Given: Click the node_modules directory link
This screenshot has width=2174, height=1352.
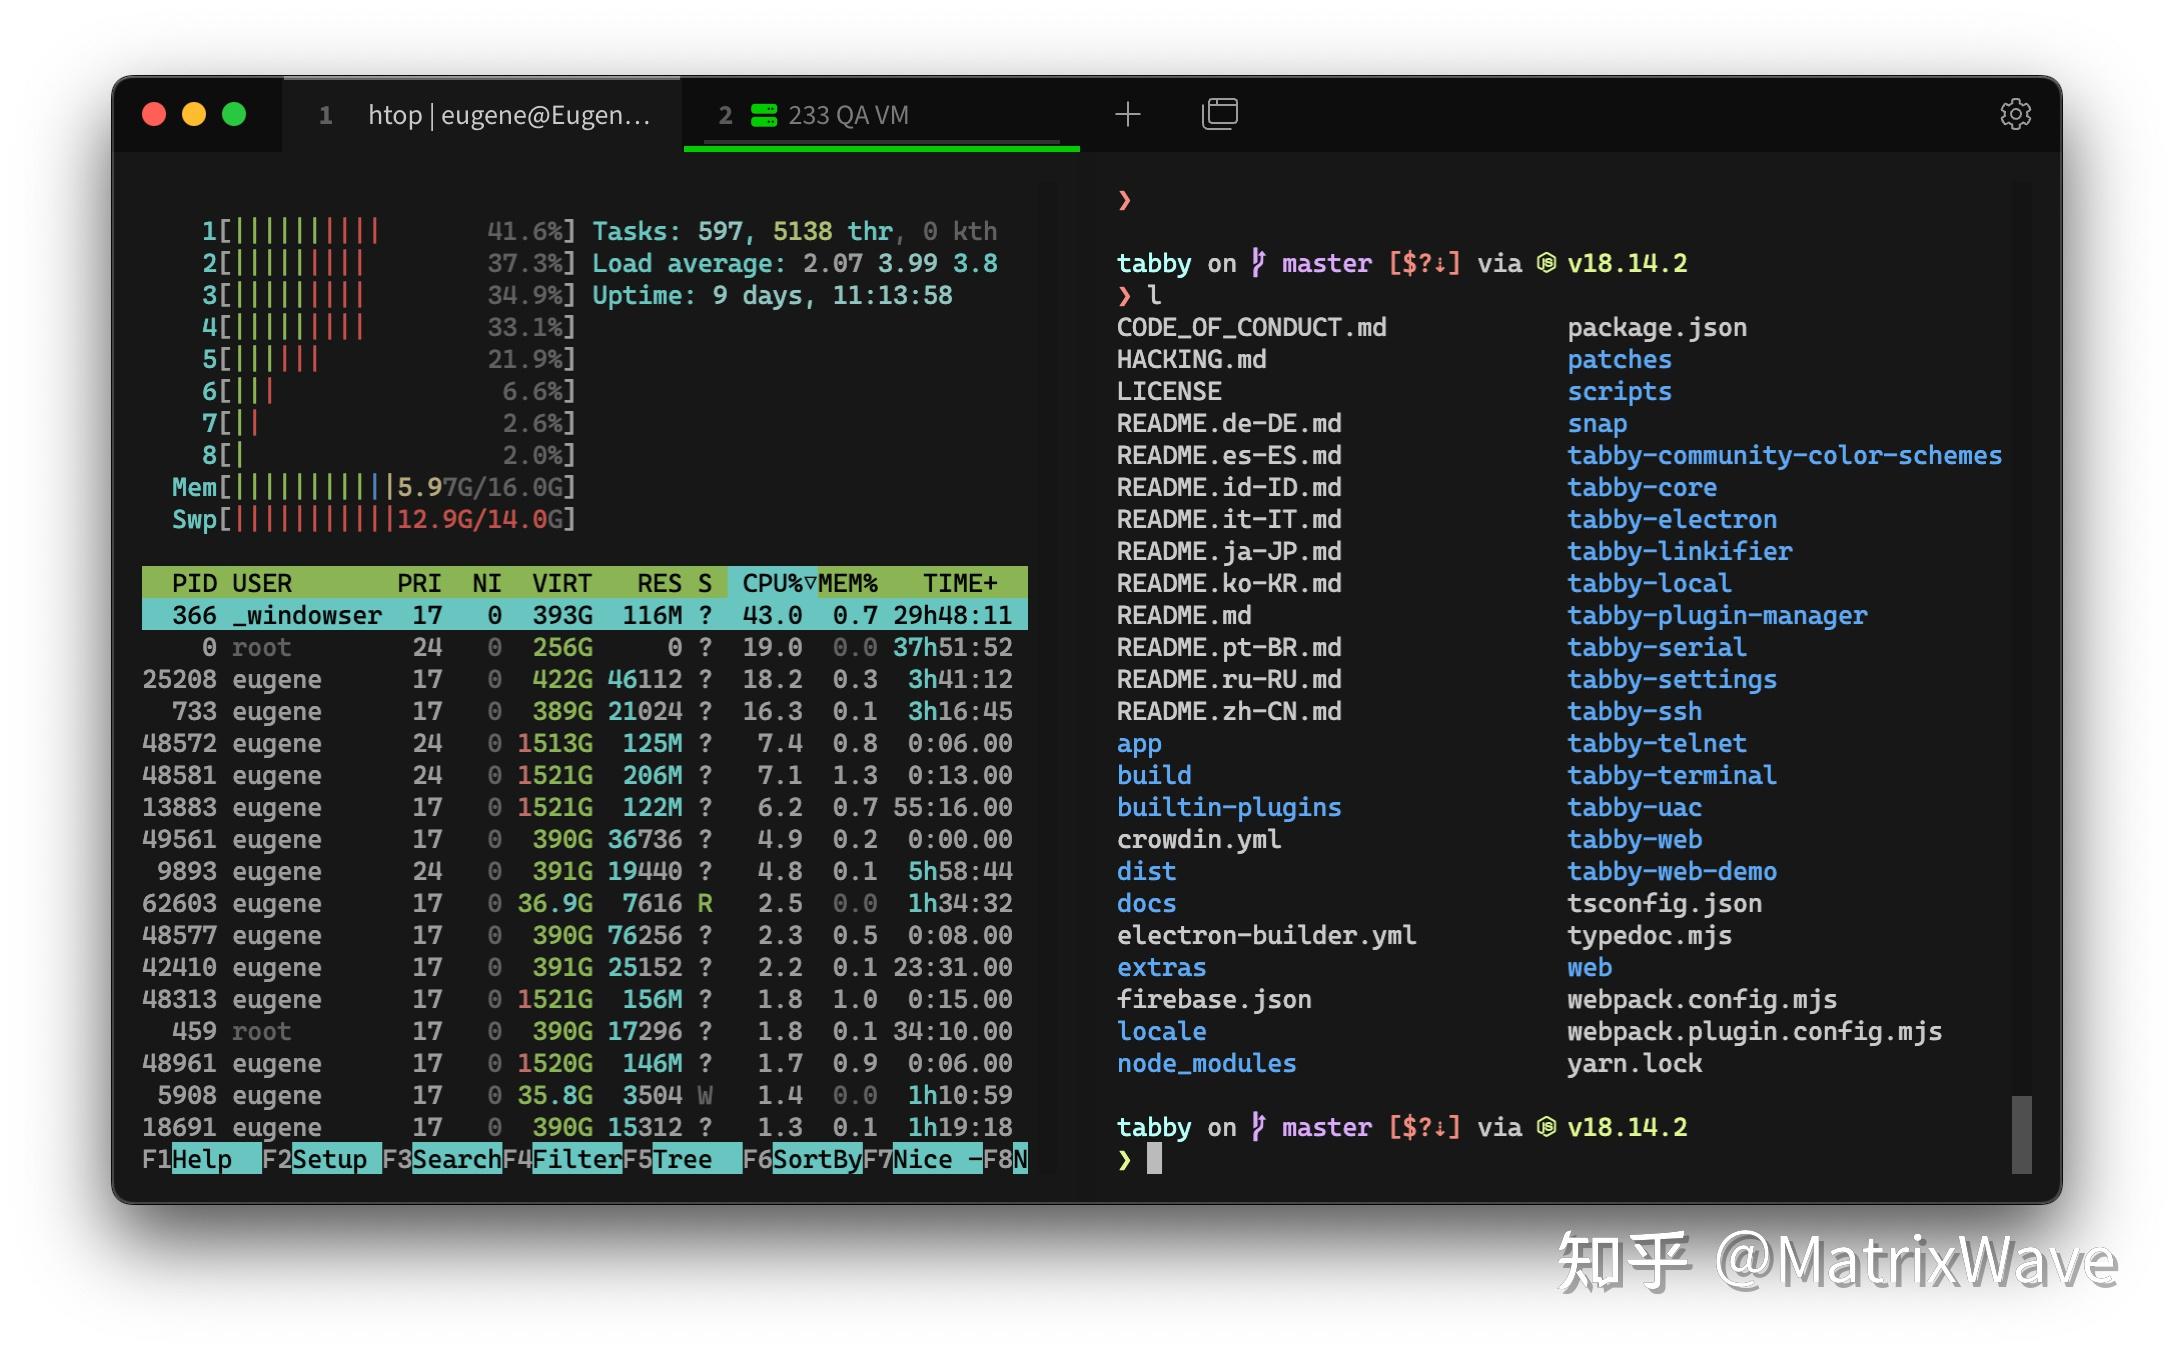Looking at the screenshot, I should point(1206,1062).
